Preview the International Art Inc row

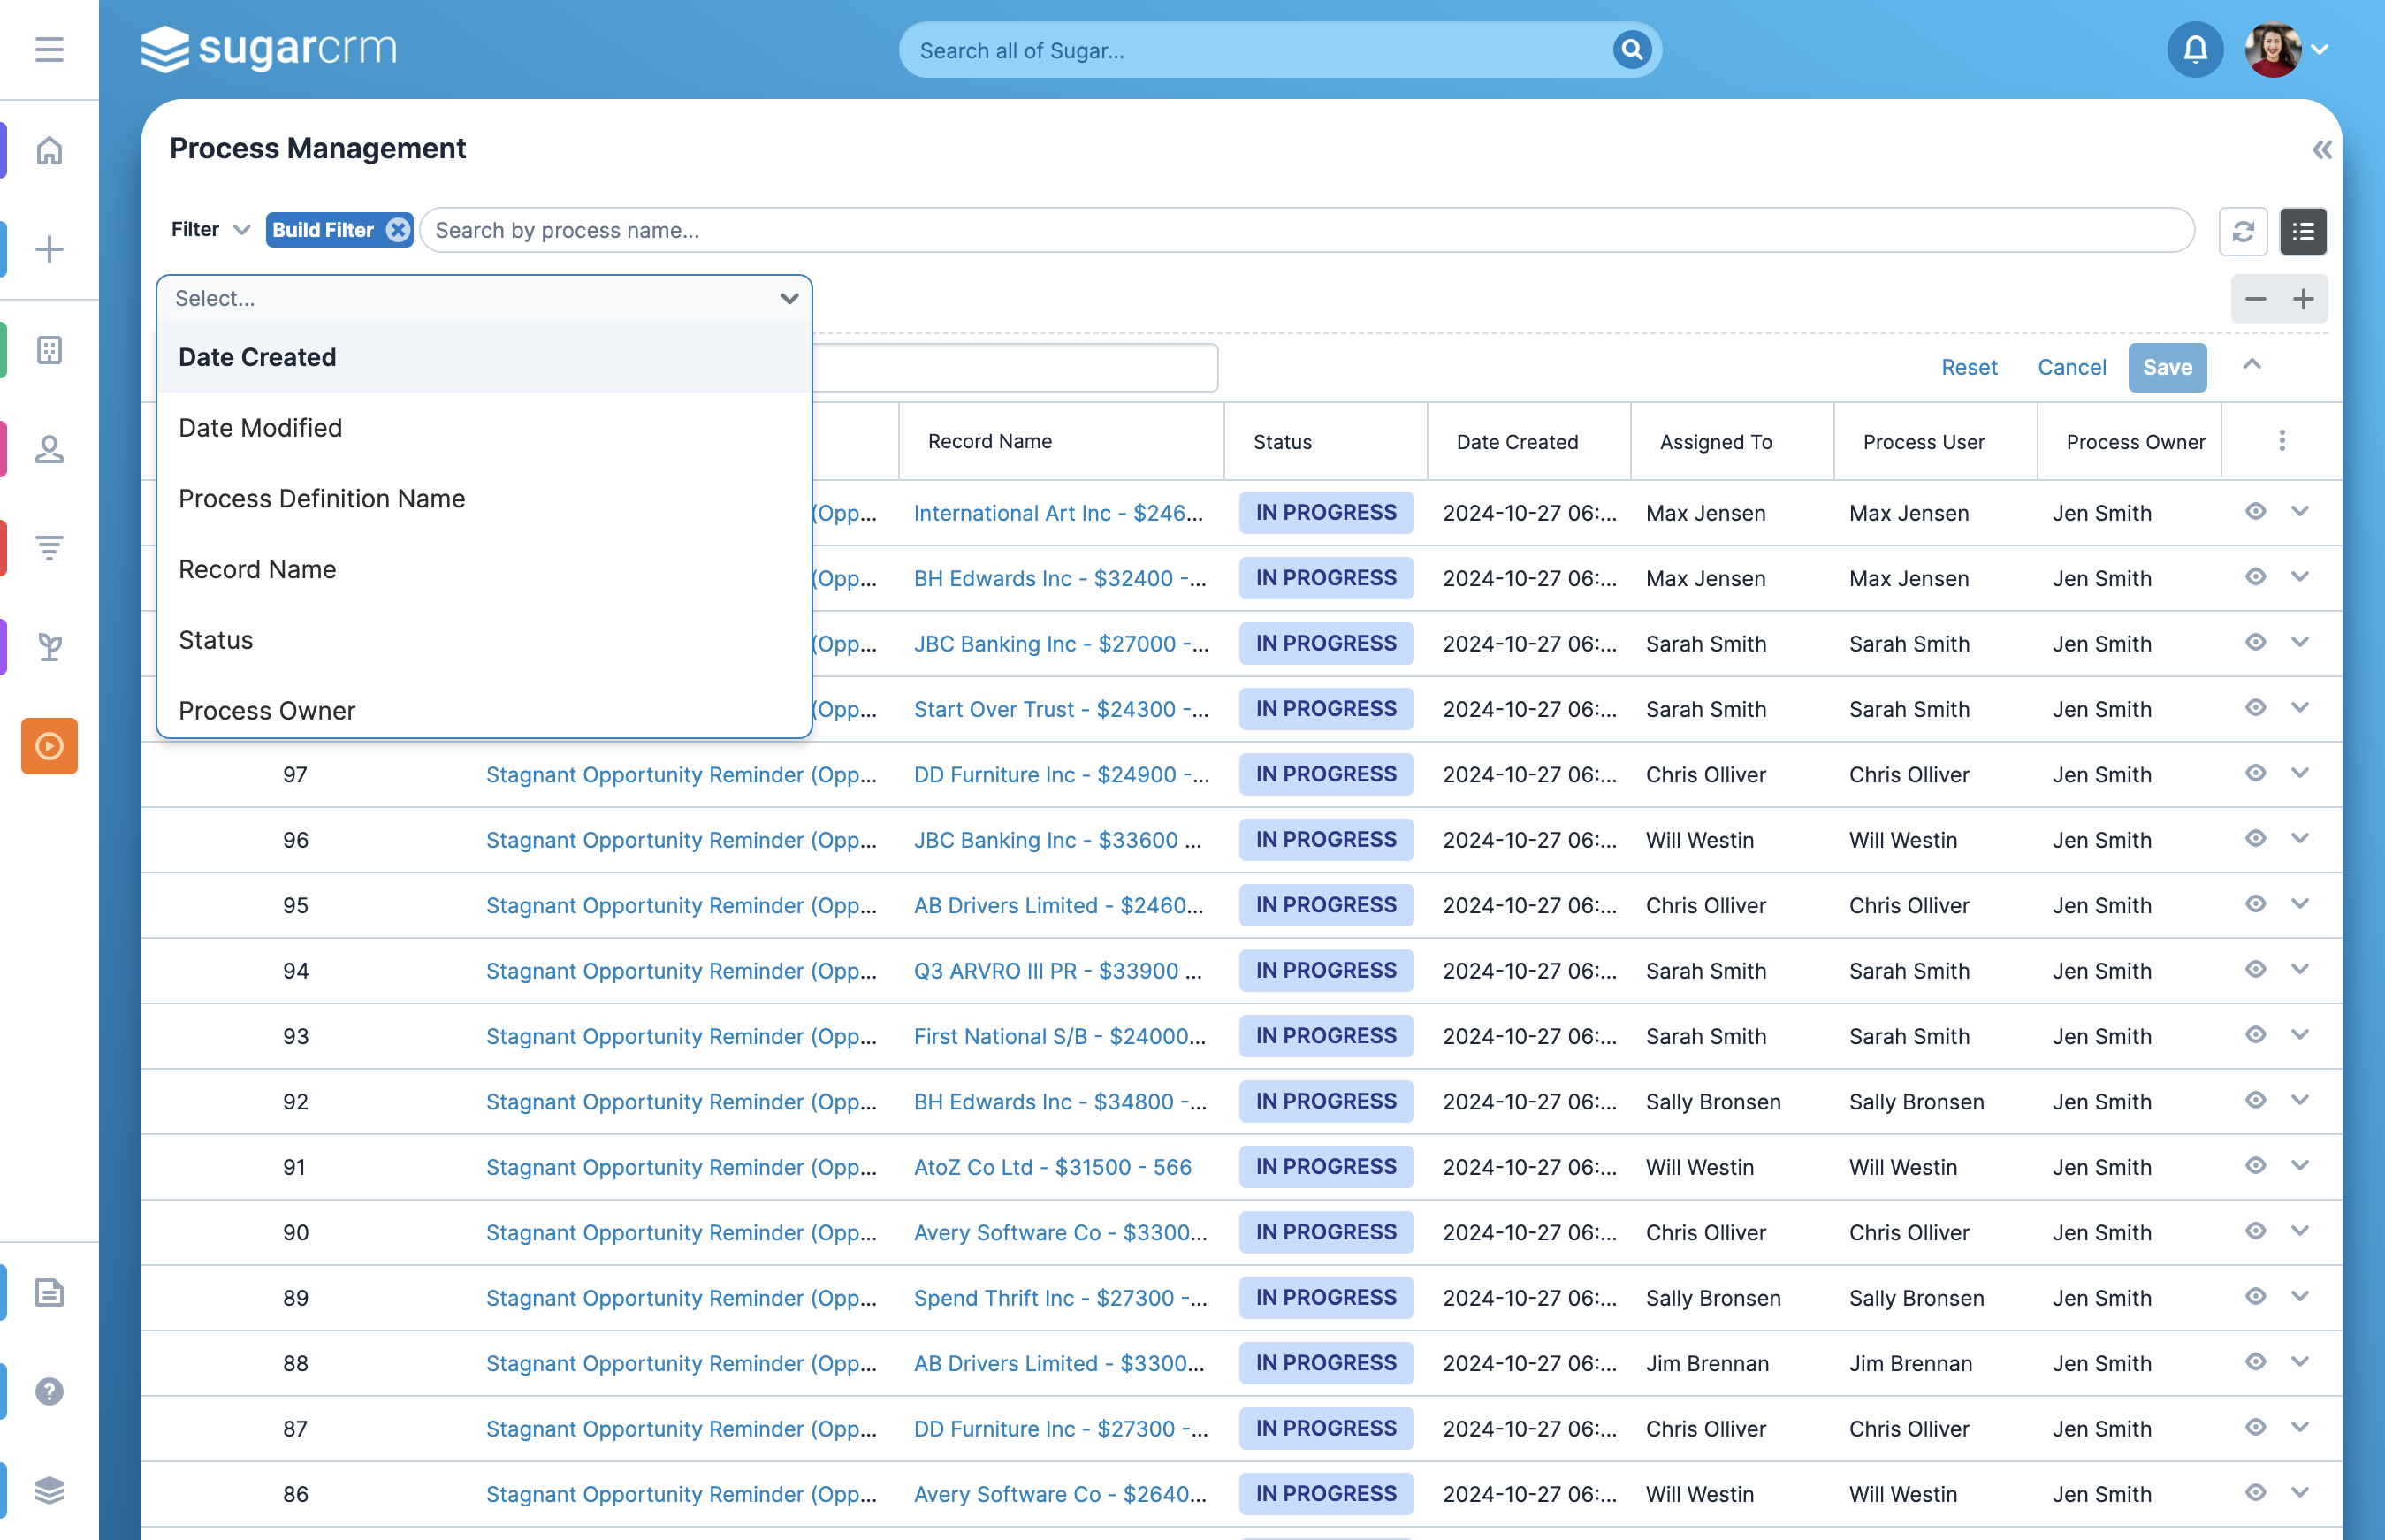point(2255,511)
